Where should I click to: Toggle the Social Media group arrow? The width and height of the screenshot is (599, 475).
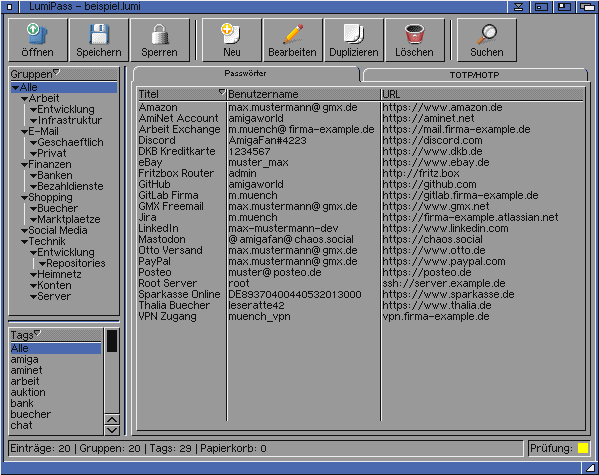tap(24, 231)
